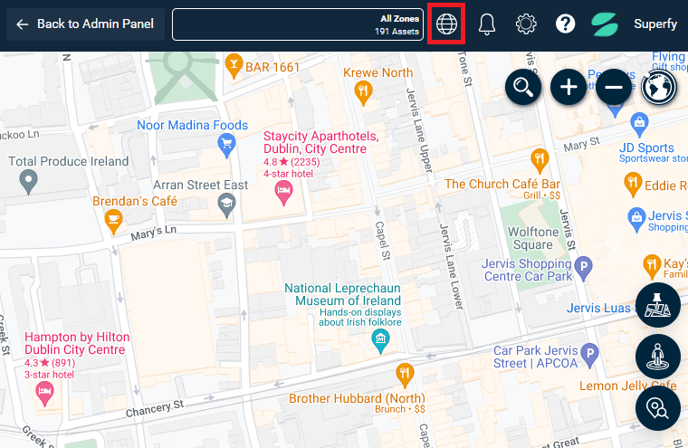Image resolution: width=688 pixels, height=448 pixels.
Task: Click Noor Madina Foods shopping cart marker
Action: tap(226, 145)
